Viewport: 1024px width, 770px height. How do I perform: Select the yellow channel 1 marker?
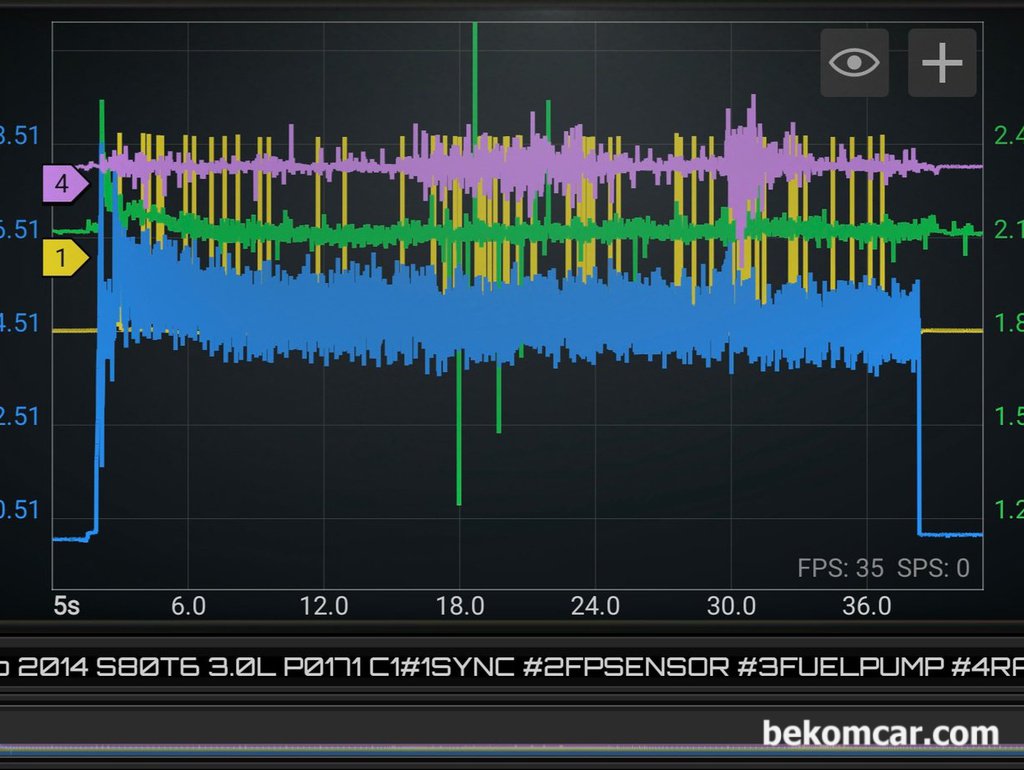click(65, 257)
